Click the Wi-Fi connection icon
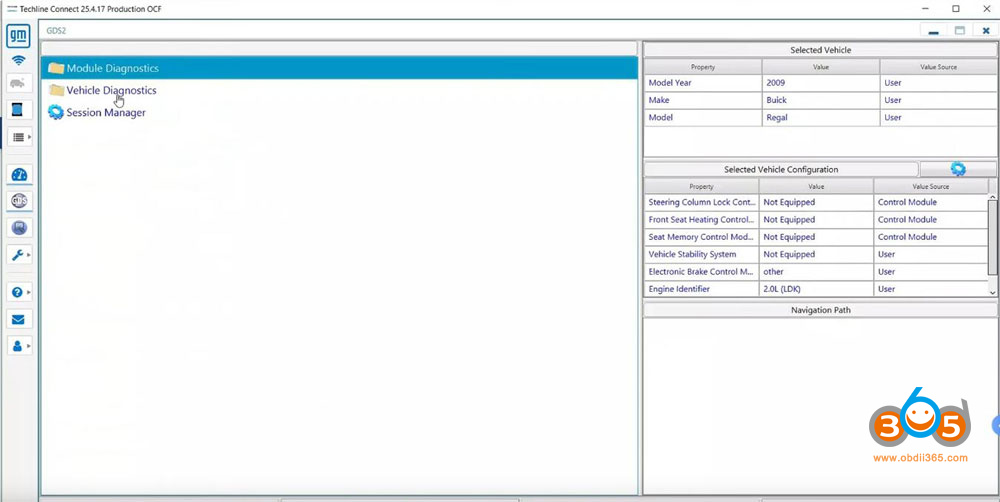The width and height of the screenshot is (1000, 502). pyautogui.click(x=19, y=61)
